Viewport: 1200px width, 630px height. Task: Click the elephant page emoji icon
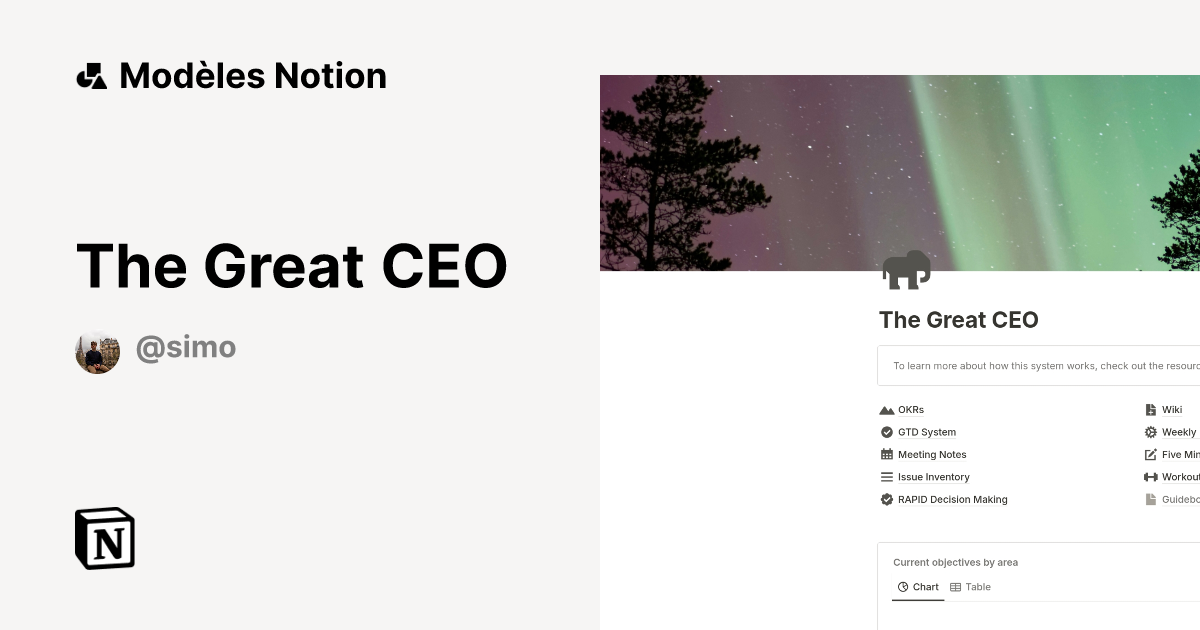click(905, 269)
